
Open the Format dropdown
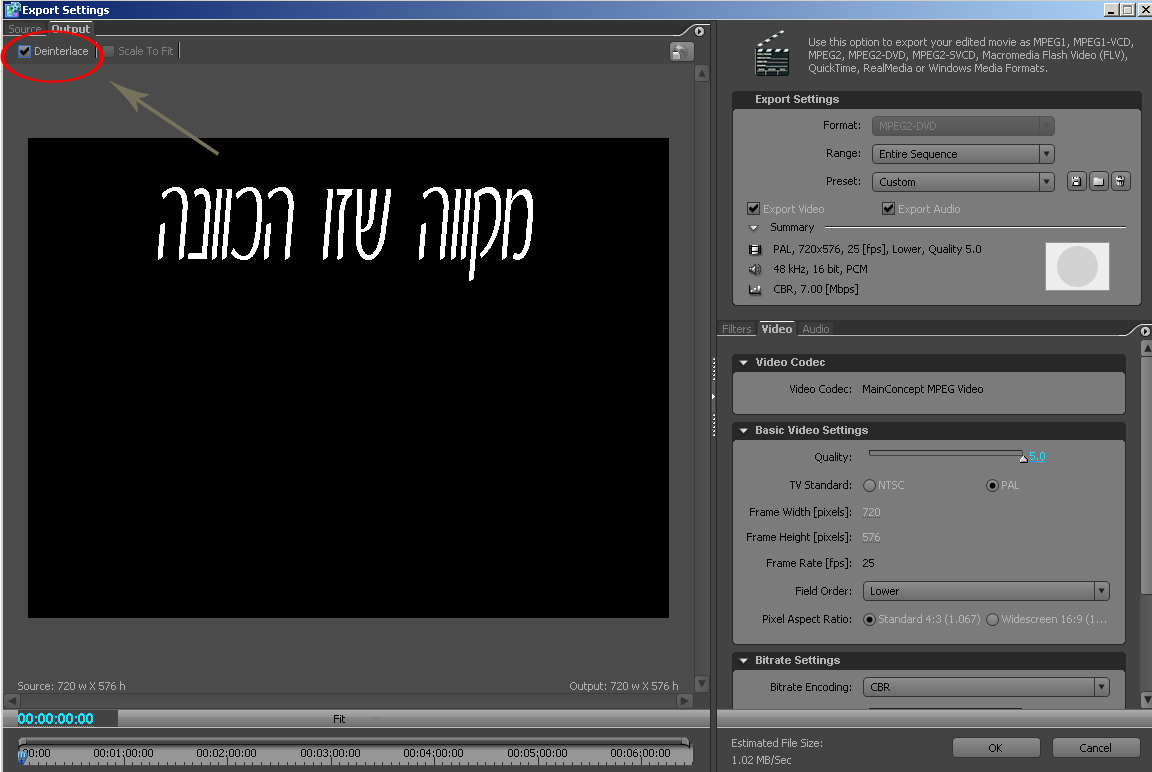[x=963, y=126]
